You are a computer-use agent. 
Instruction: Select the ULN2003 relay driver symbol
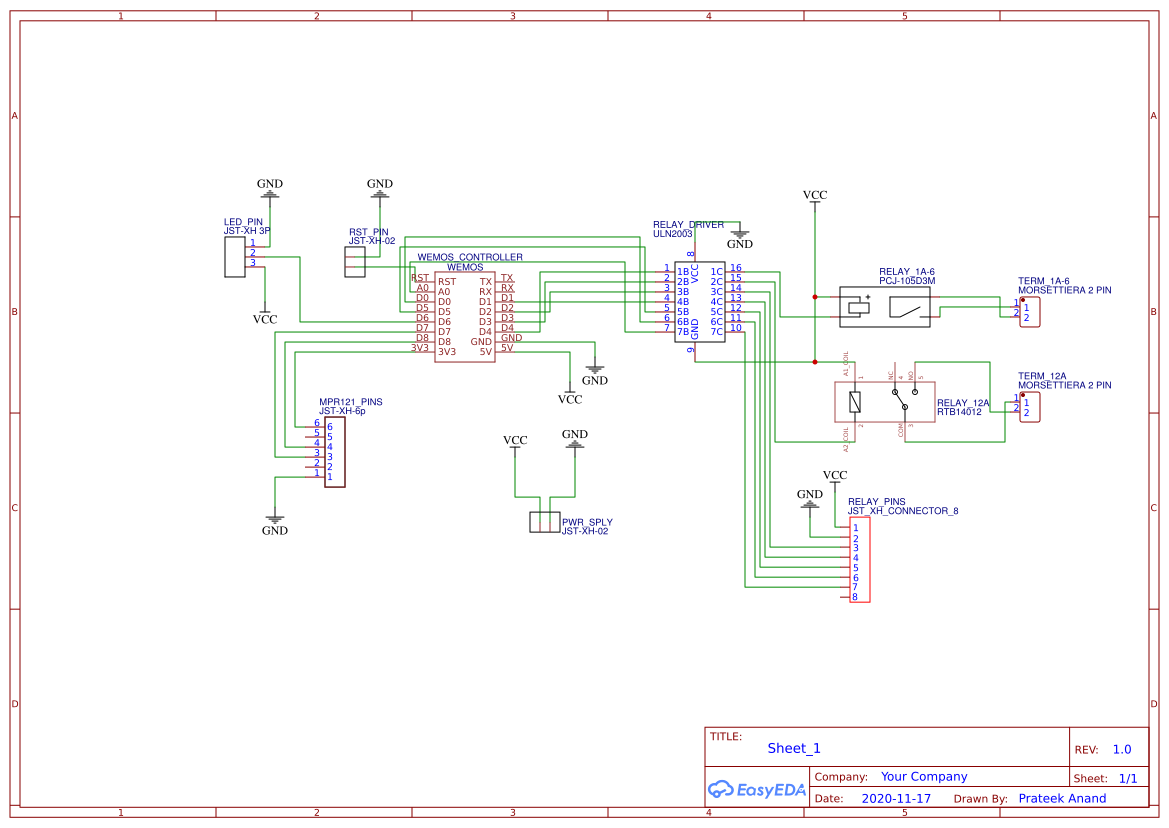pos(700,300)
